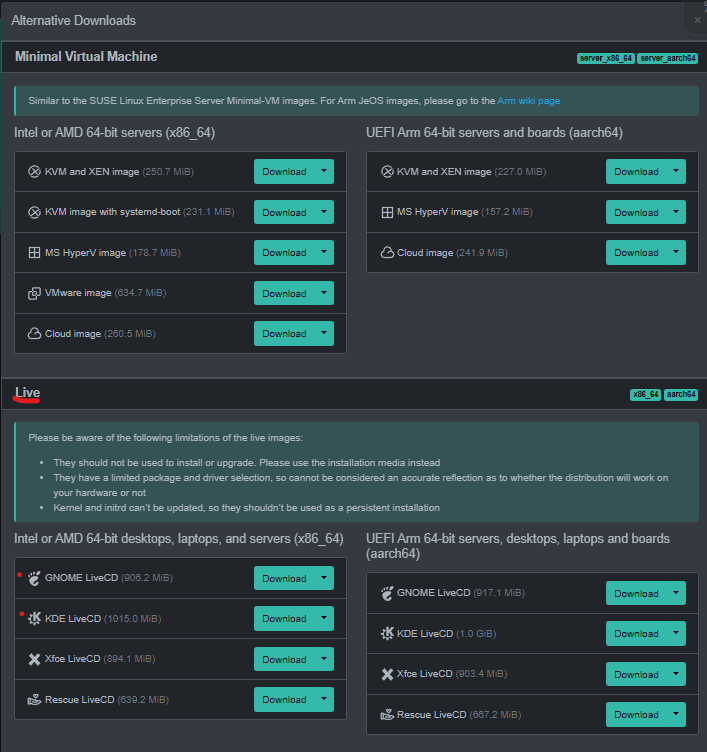Click the server_x86_64 tag badge
707x752 pixels.
[606, 58]
